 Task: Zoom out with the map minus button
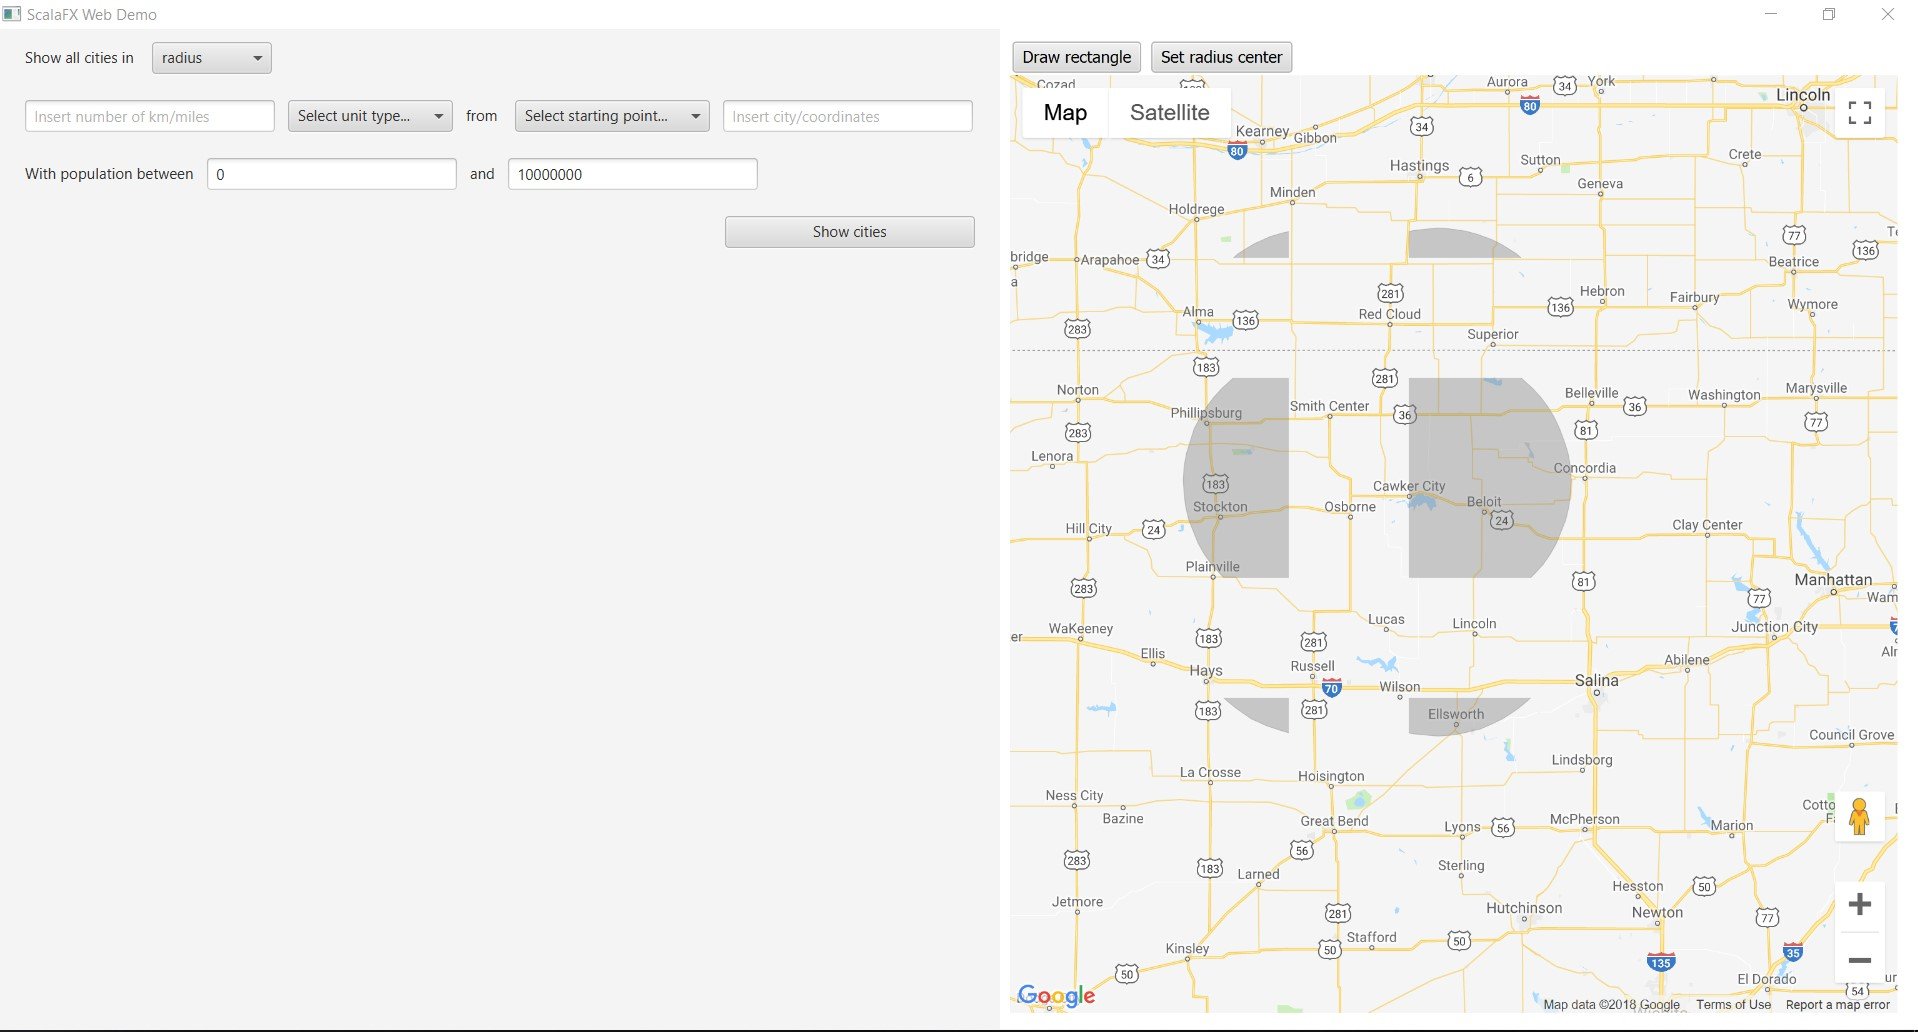1859,960
